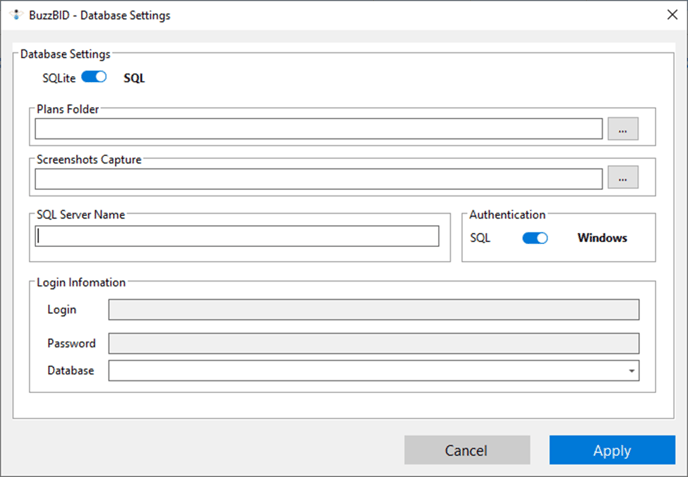Image resolution: width=688 pixels, height=477 pixels.
Task: Select the Windows authentication label
Action: tap(602, 238)
